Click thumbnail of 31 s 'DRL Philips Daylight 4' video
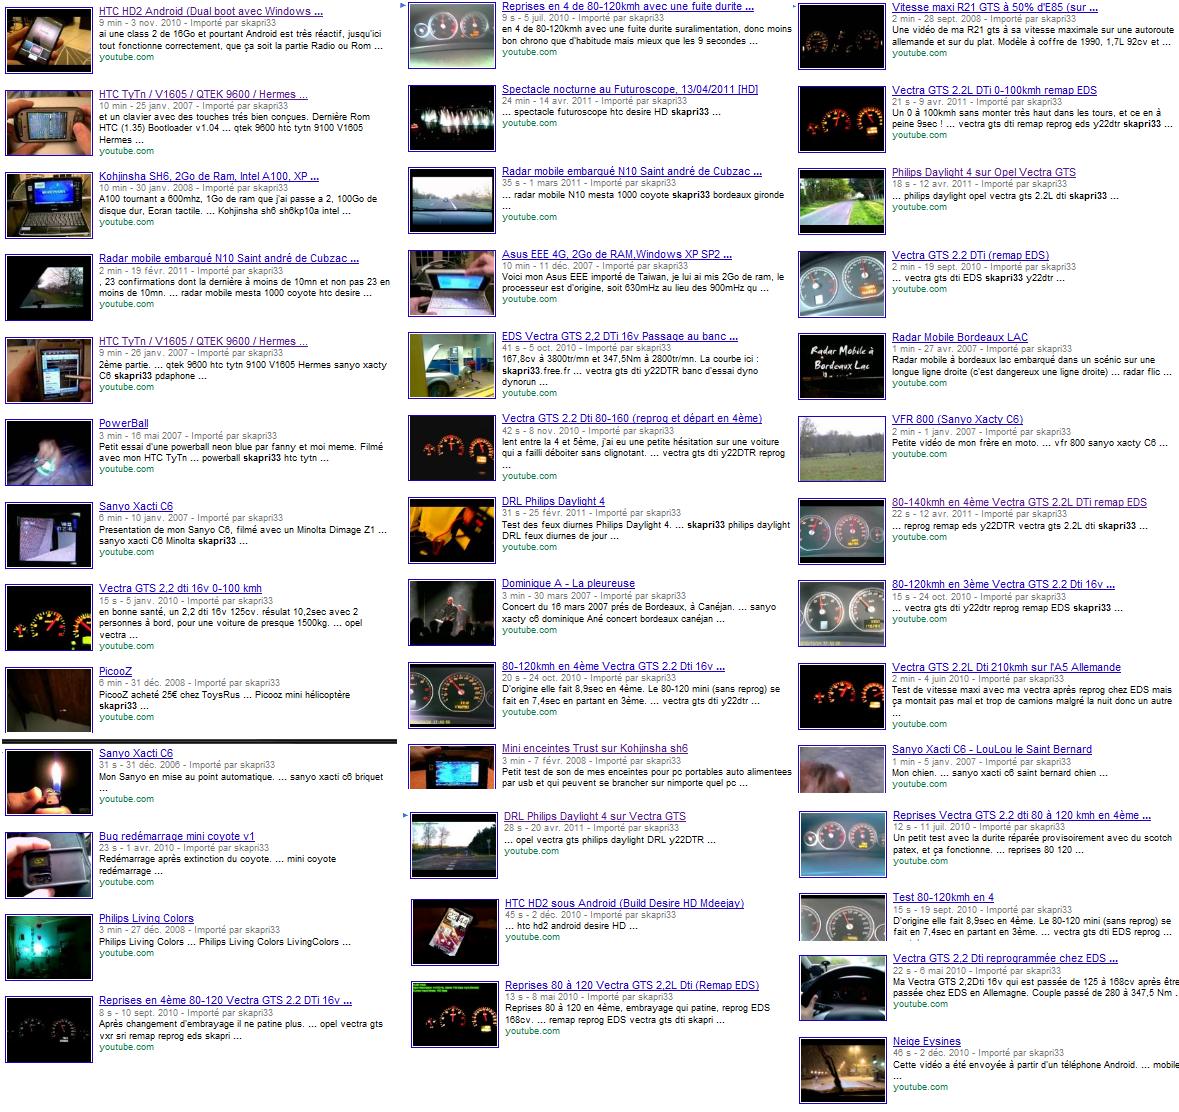Image resolution: width=1179 pixels, height=1112 pixels. 452,530
